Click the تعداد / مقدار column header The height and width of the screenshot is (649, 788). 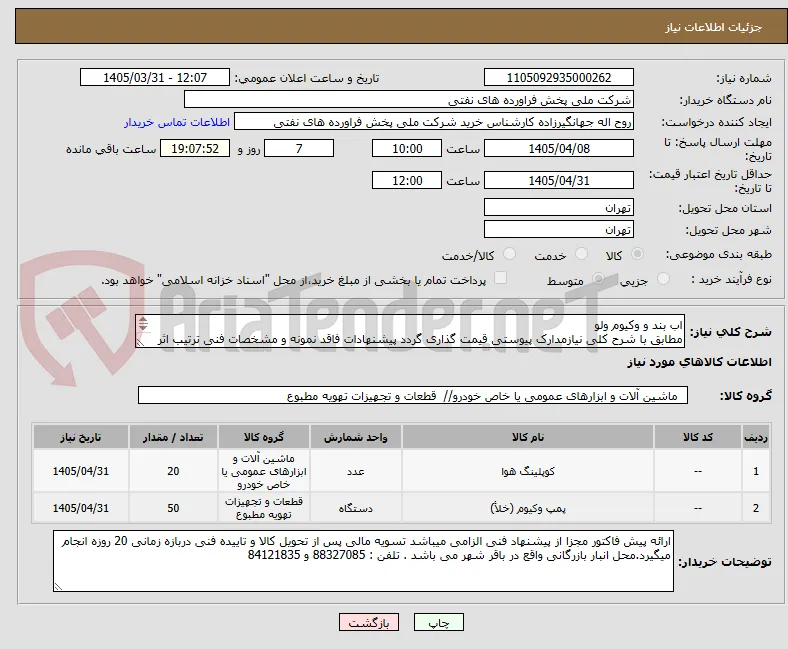173,437
